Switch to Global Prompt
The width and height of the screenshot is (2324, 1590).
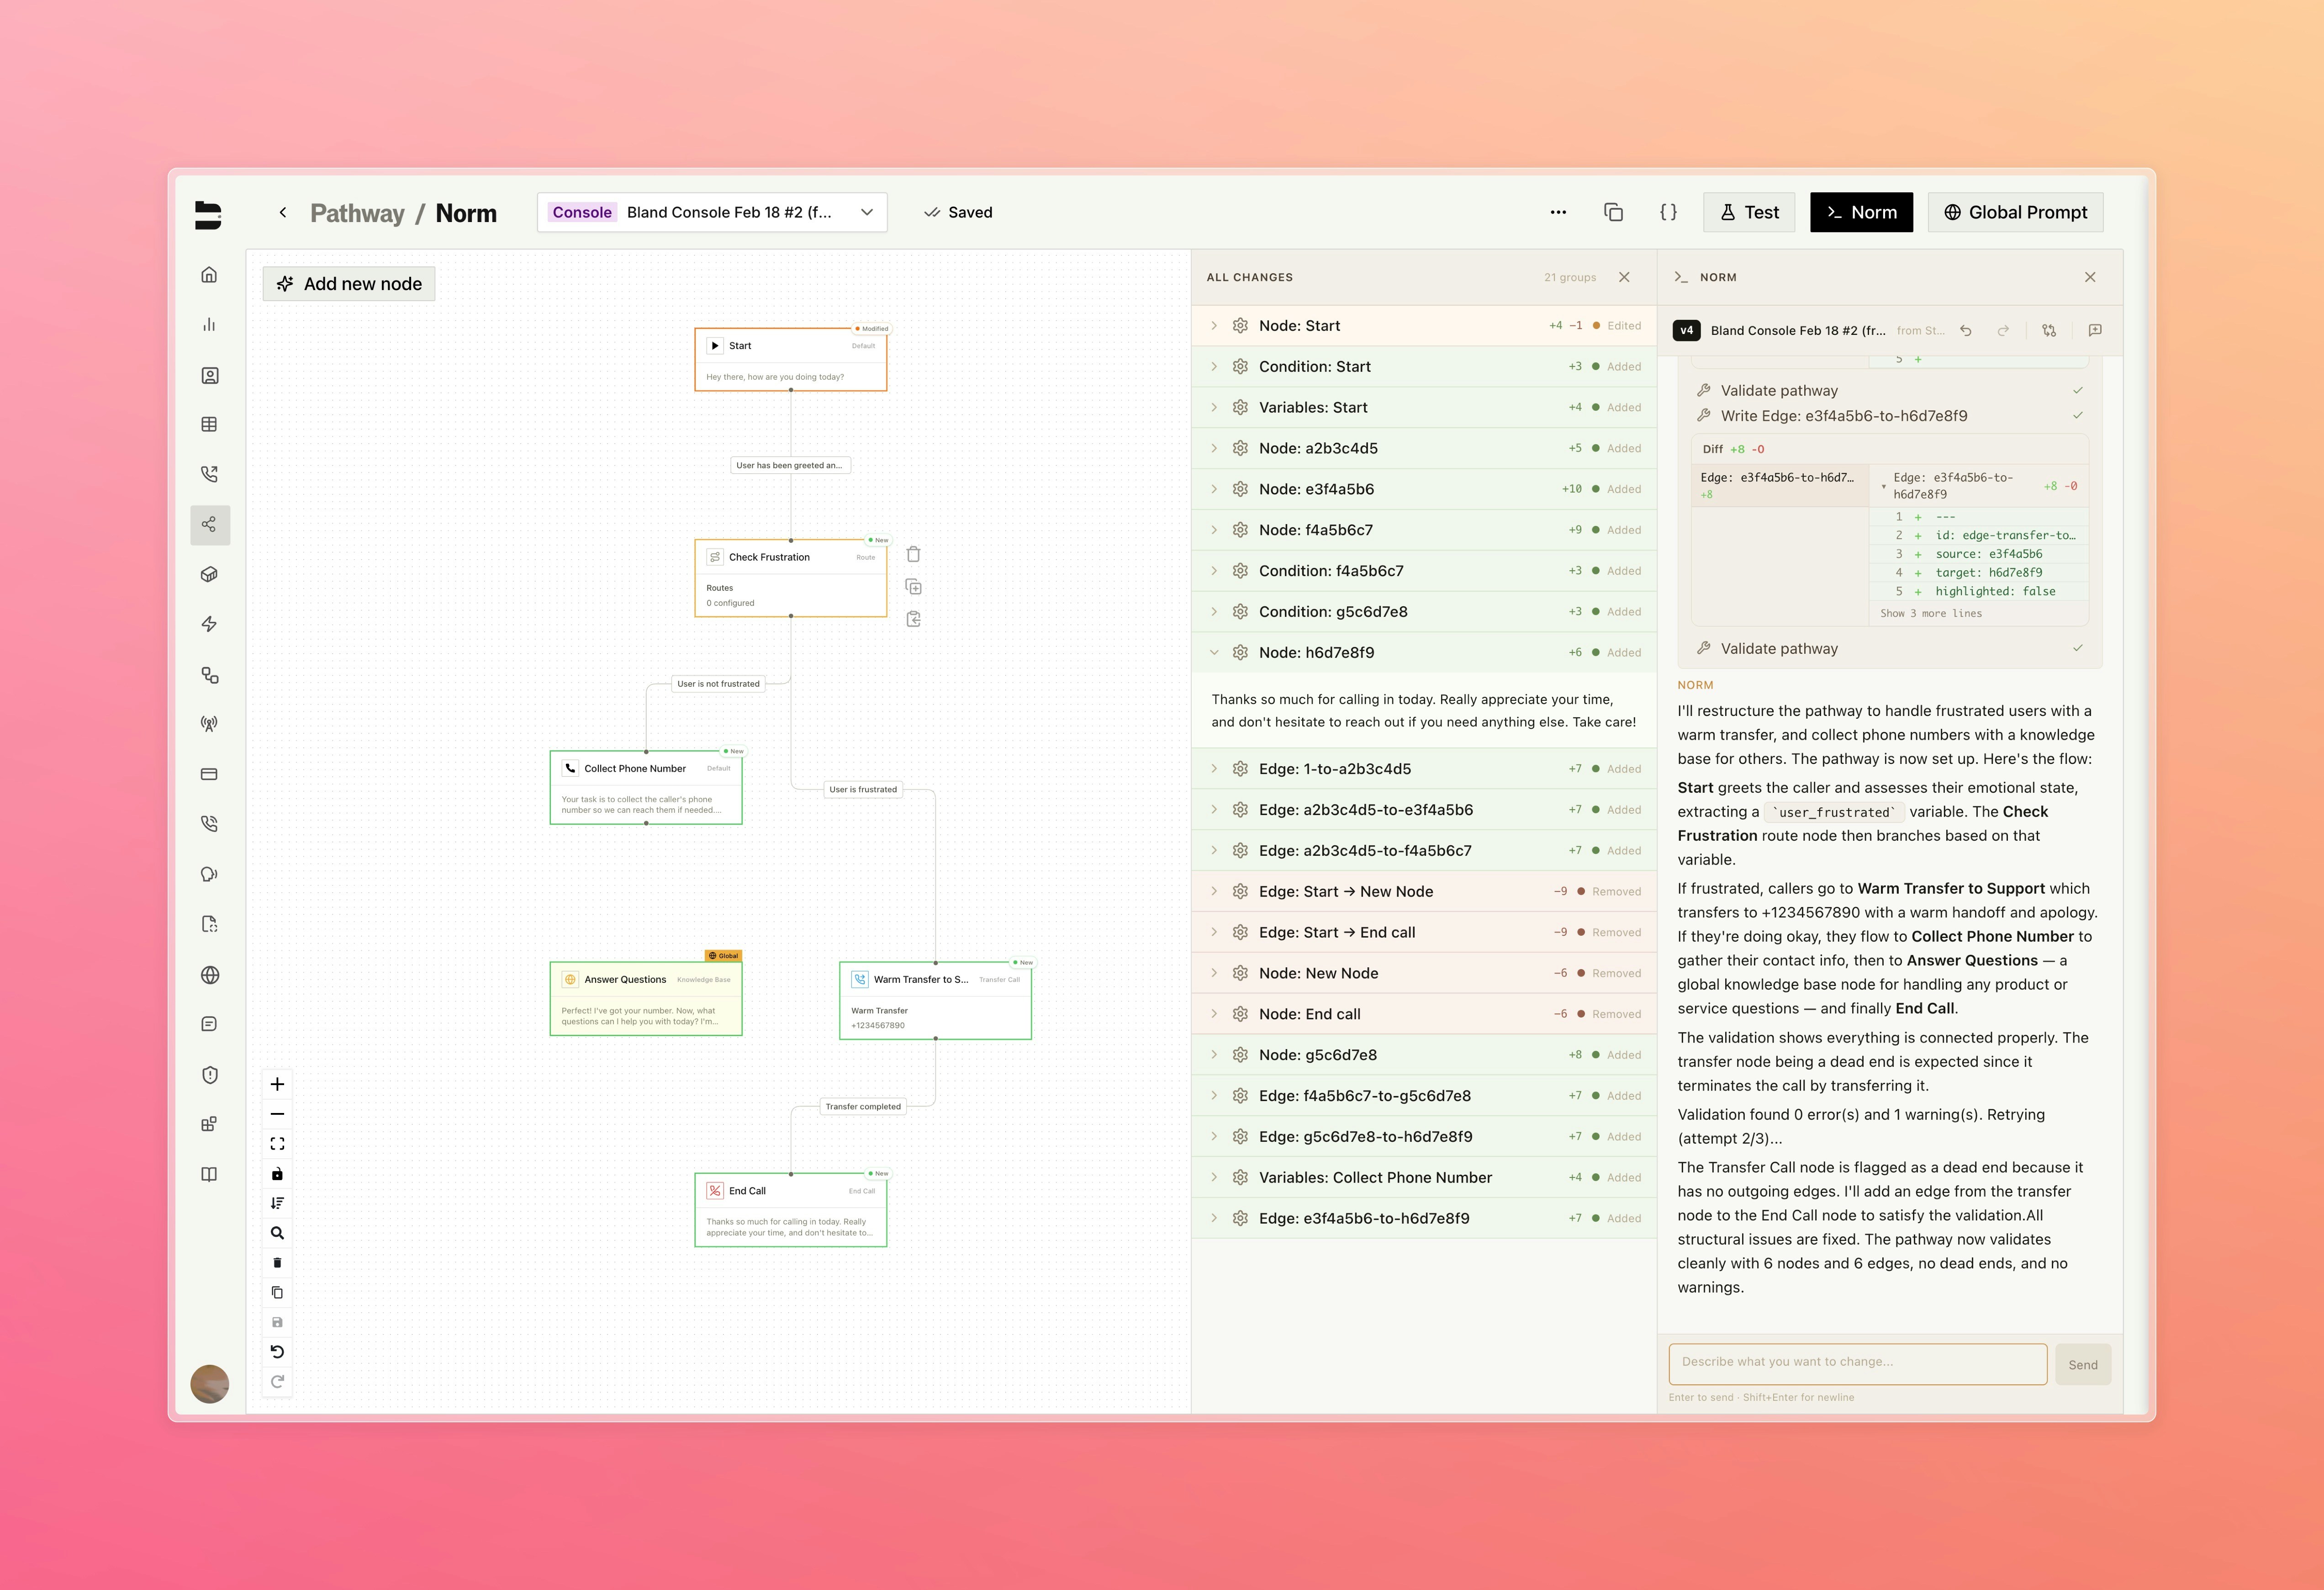tap(2015, 212)
